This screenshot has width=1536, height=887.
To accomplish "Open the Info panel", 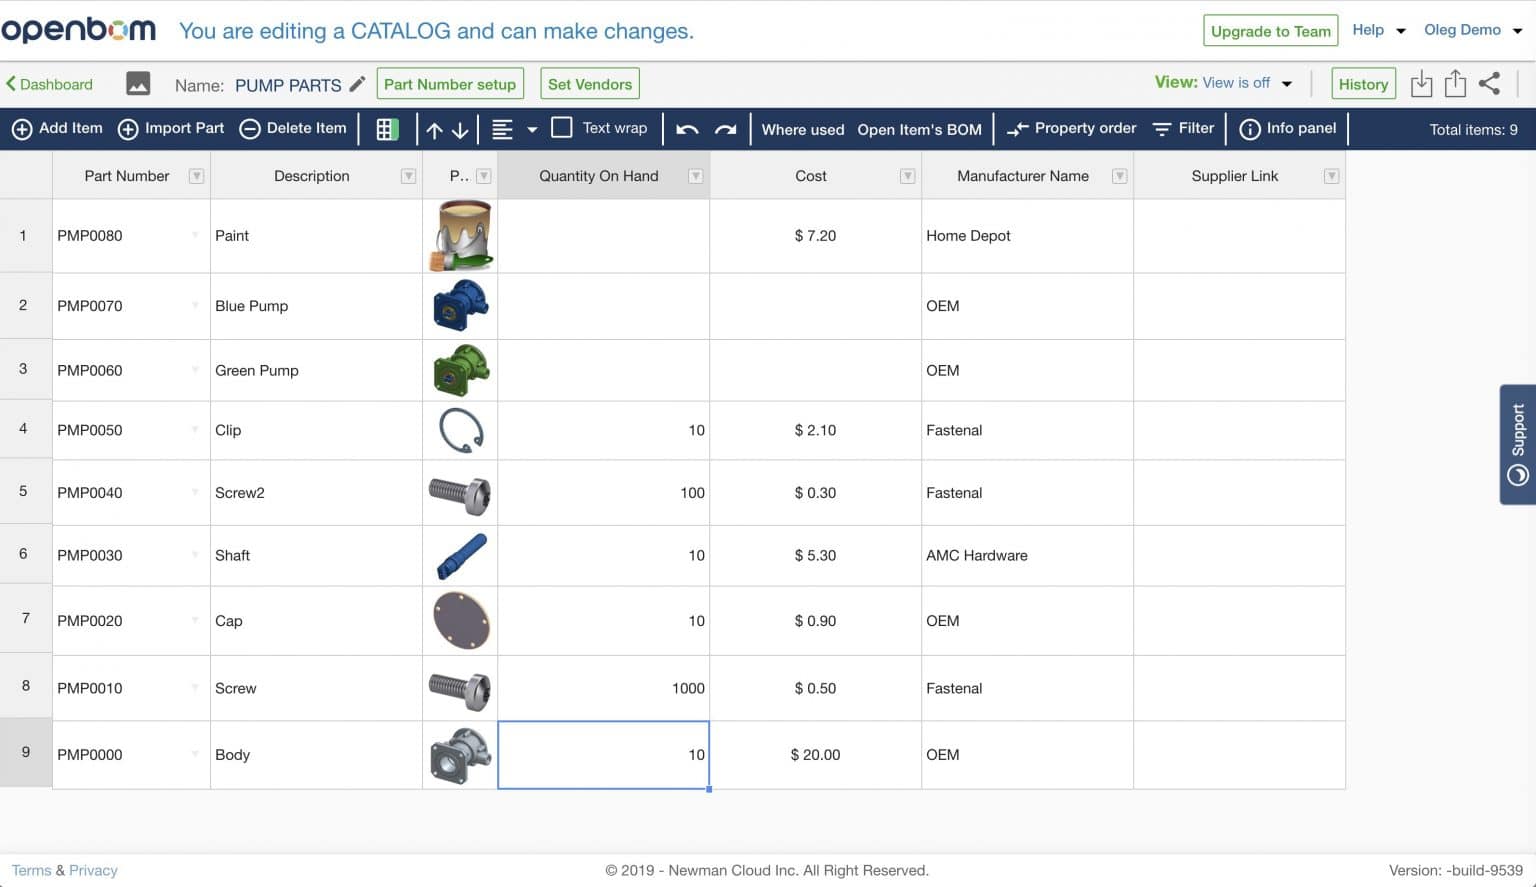I will point(1287,128).
